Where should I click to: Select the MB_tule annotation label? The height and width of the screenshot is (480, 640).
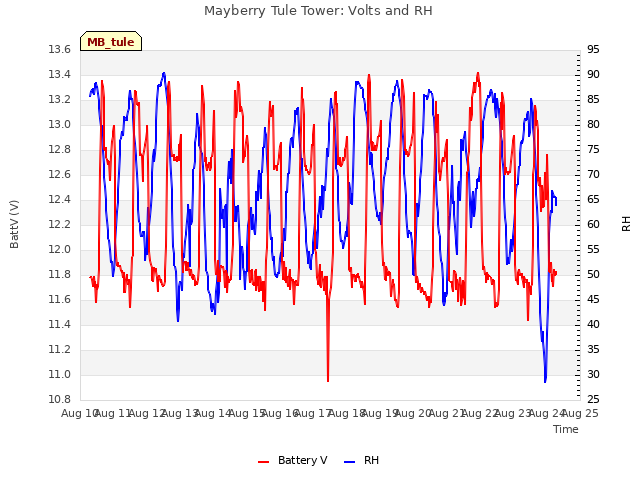[x=111, y=42]
